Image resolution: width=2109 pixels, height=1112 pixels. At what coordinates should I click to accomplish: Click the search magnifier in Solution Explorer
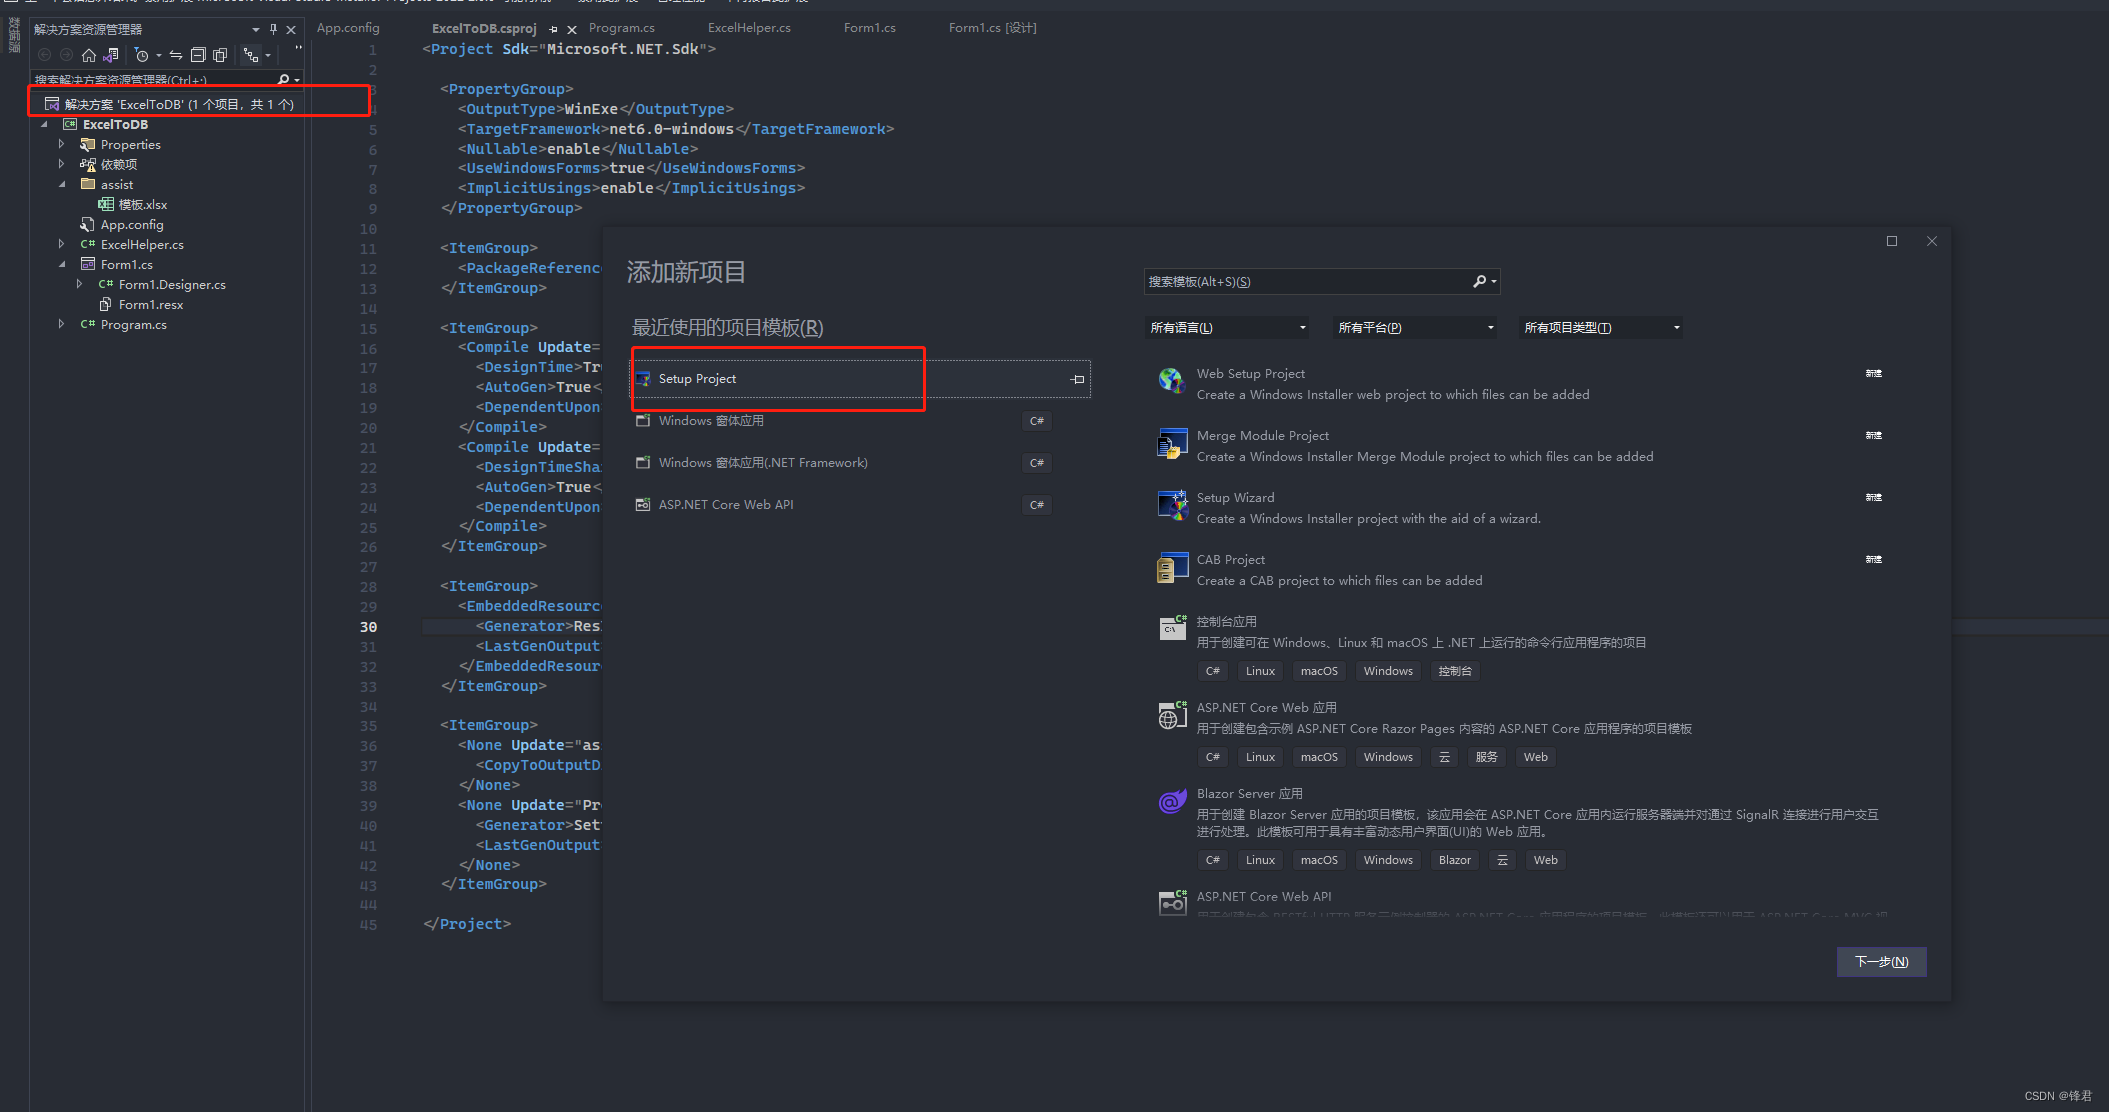pos(283,79)
